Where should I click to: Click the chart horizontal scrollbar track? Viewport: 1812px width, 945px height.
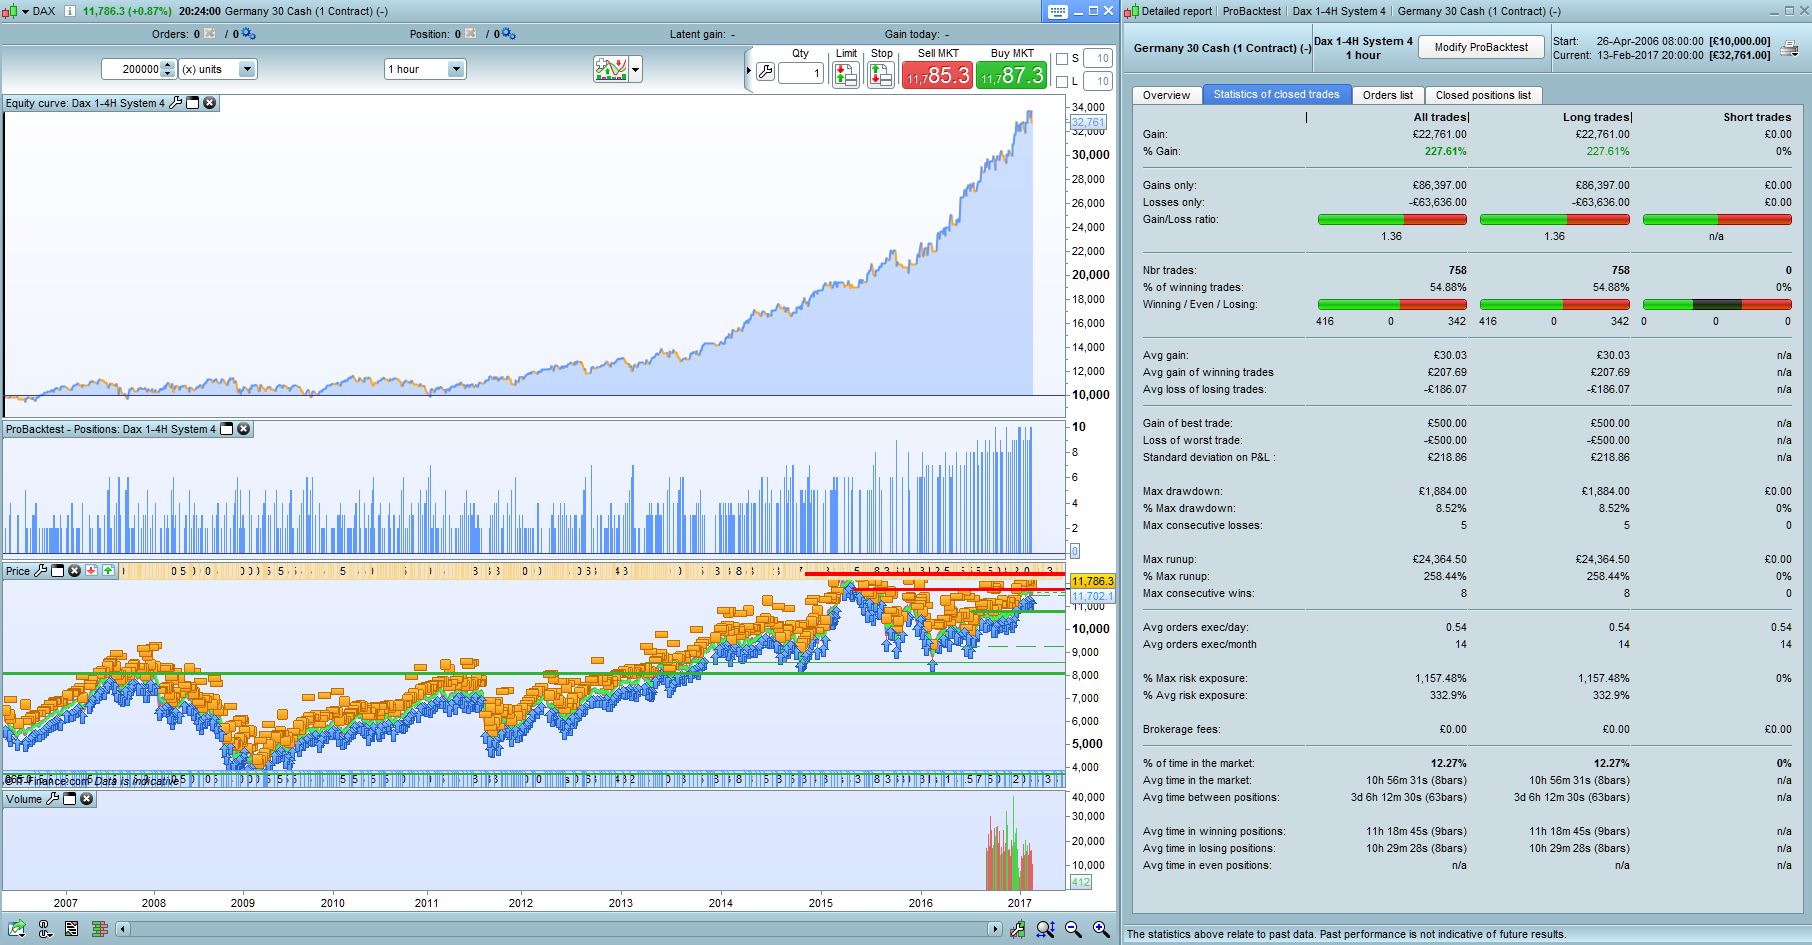tap(559, 929)
